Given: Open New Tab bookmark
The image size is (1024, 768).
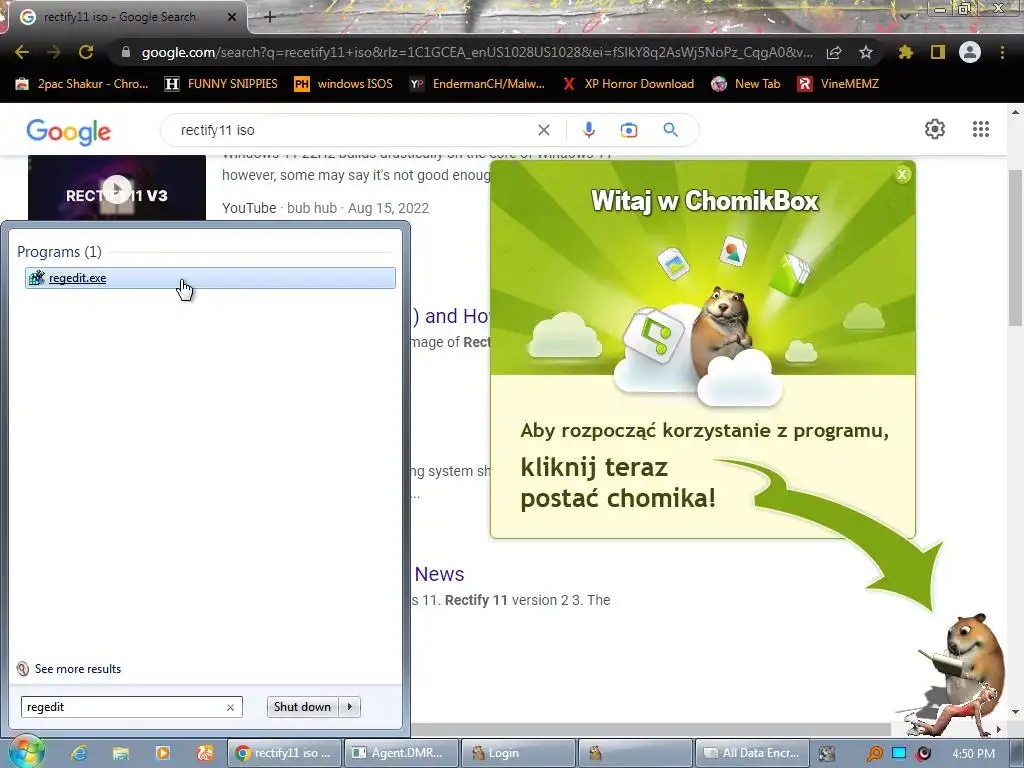Looking at the screenshot, I should coord(746,84).
